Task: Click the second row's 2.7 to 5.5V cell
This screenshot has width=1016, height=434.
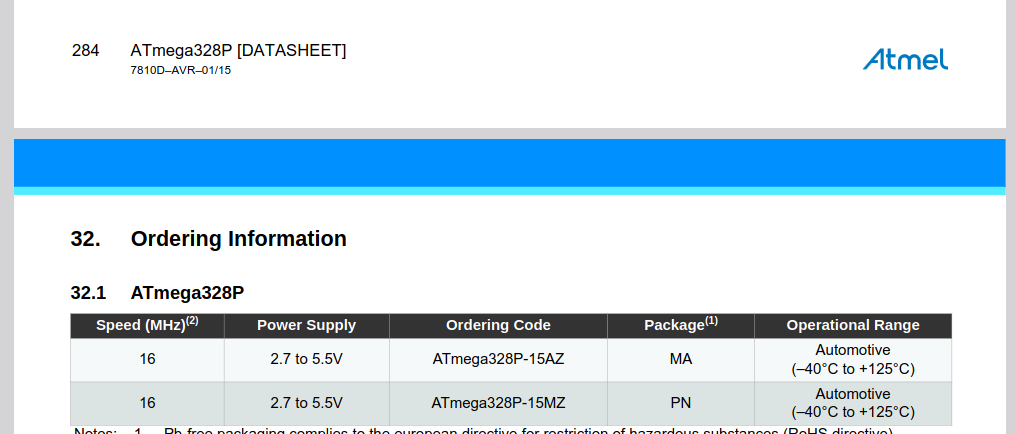Action: coord(306,403)
